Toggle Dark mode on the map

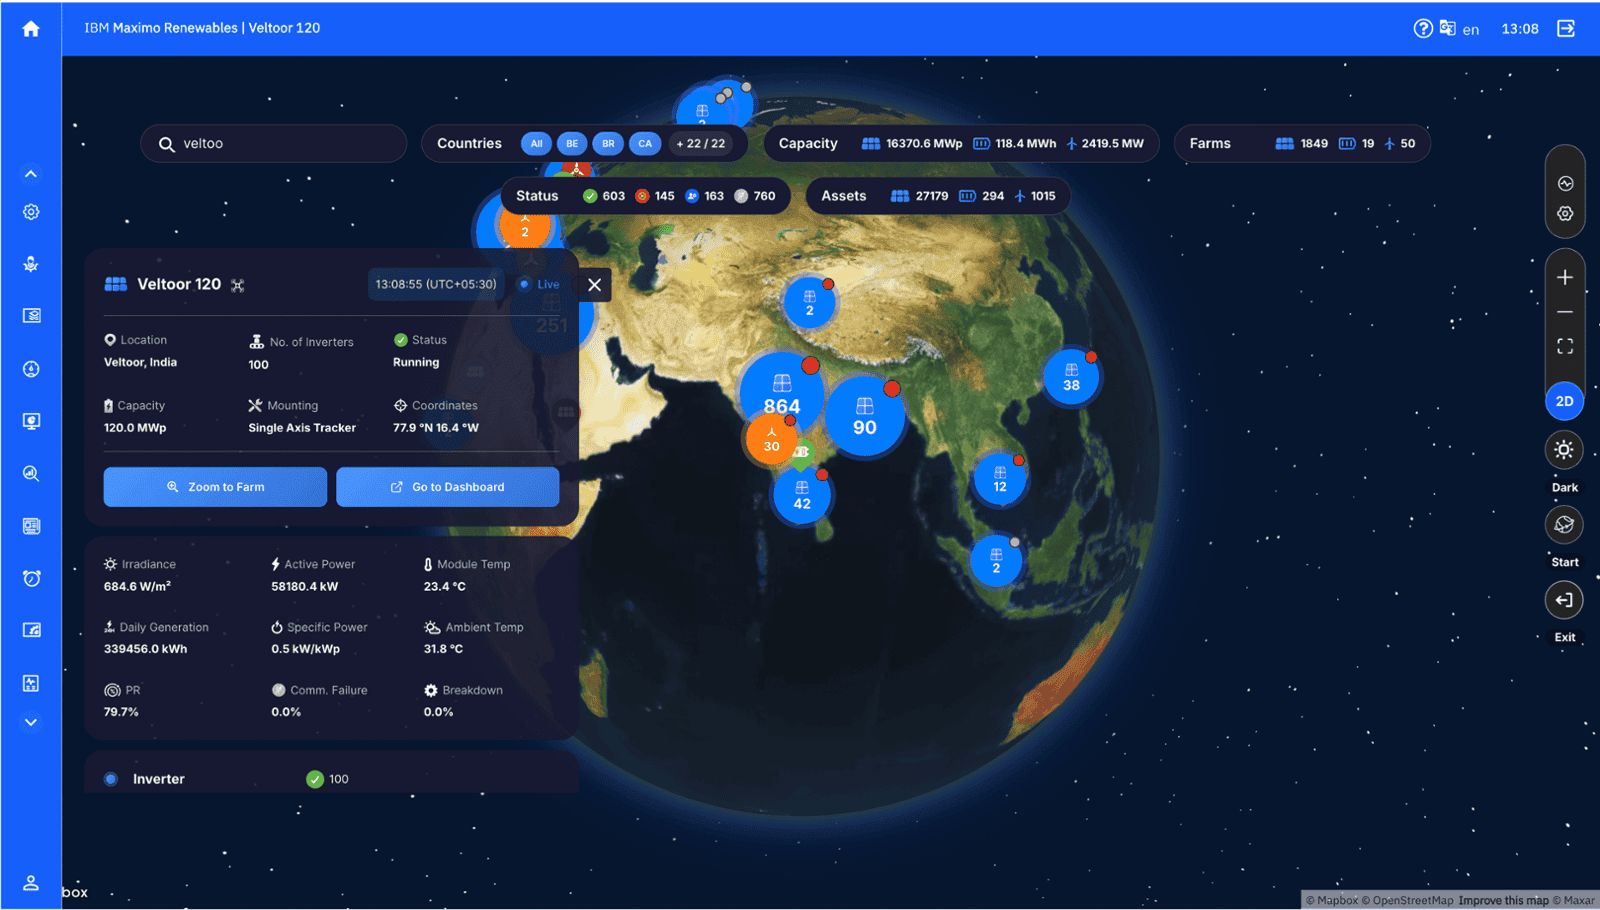(x=1564, y=450)
